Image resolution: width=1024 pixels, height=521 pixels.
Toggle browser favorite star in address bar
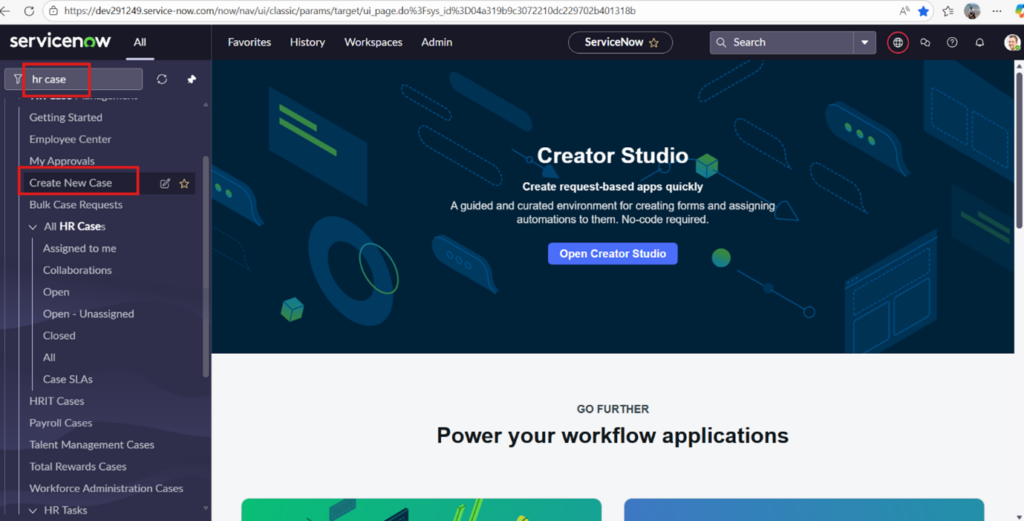923,11
